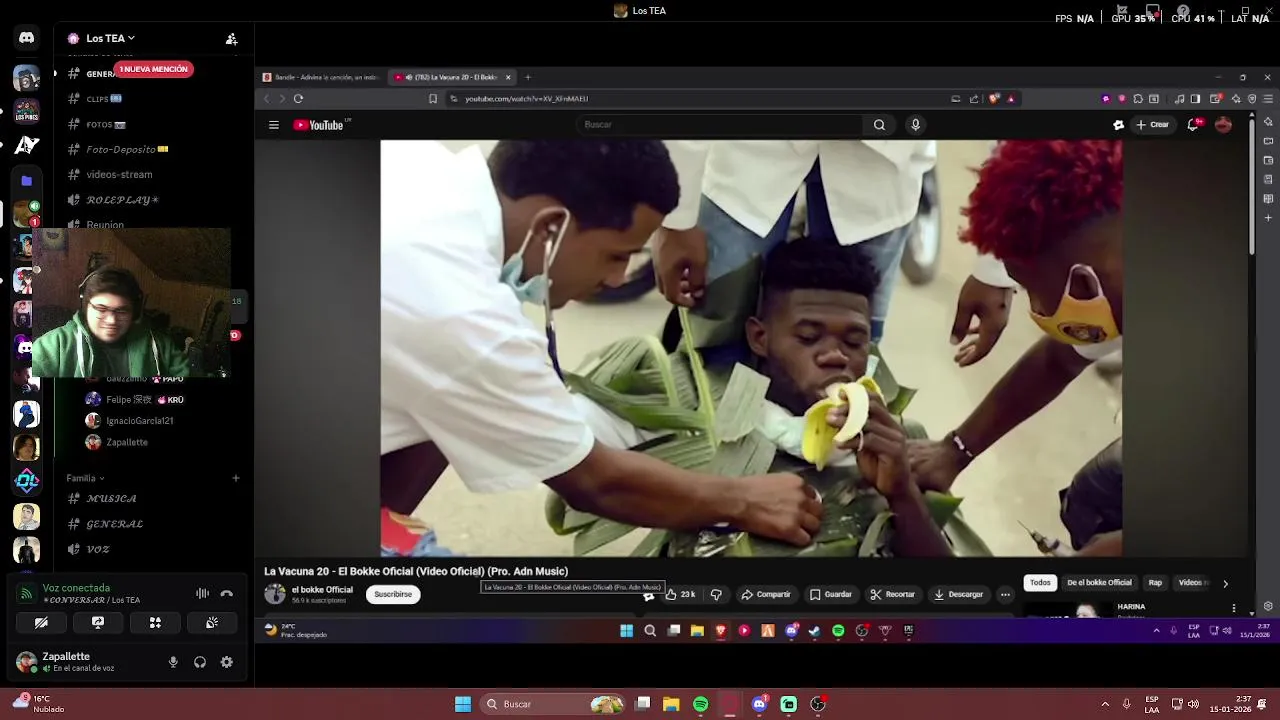The height and width of the screenshot is (720, 1280).
Task: Bookmark this page in the address bar
Action: (x=433, y=99)
